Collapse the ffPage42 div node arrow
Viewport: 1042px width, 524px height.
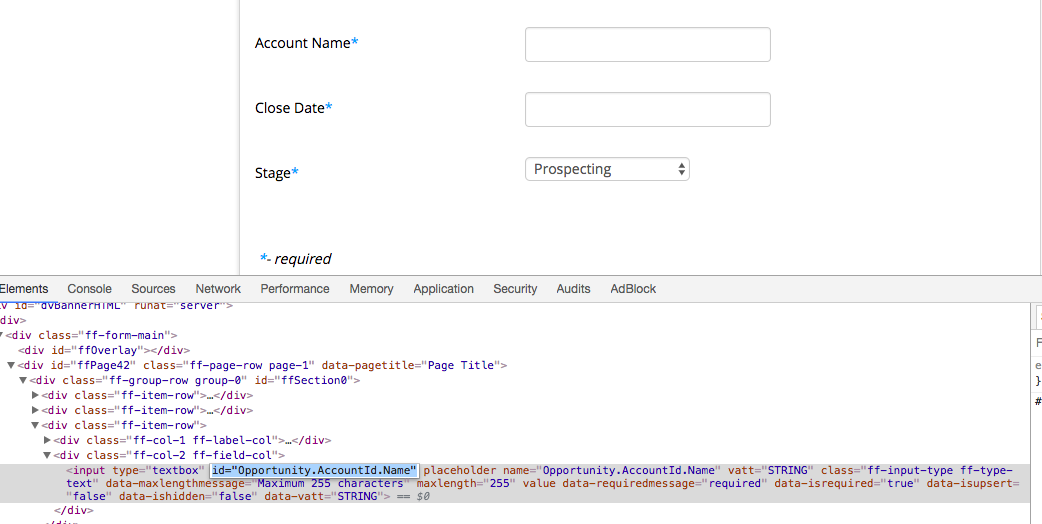point(11,366)
